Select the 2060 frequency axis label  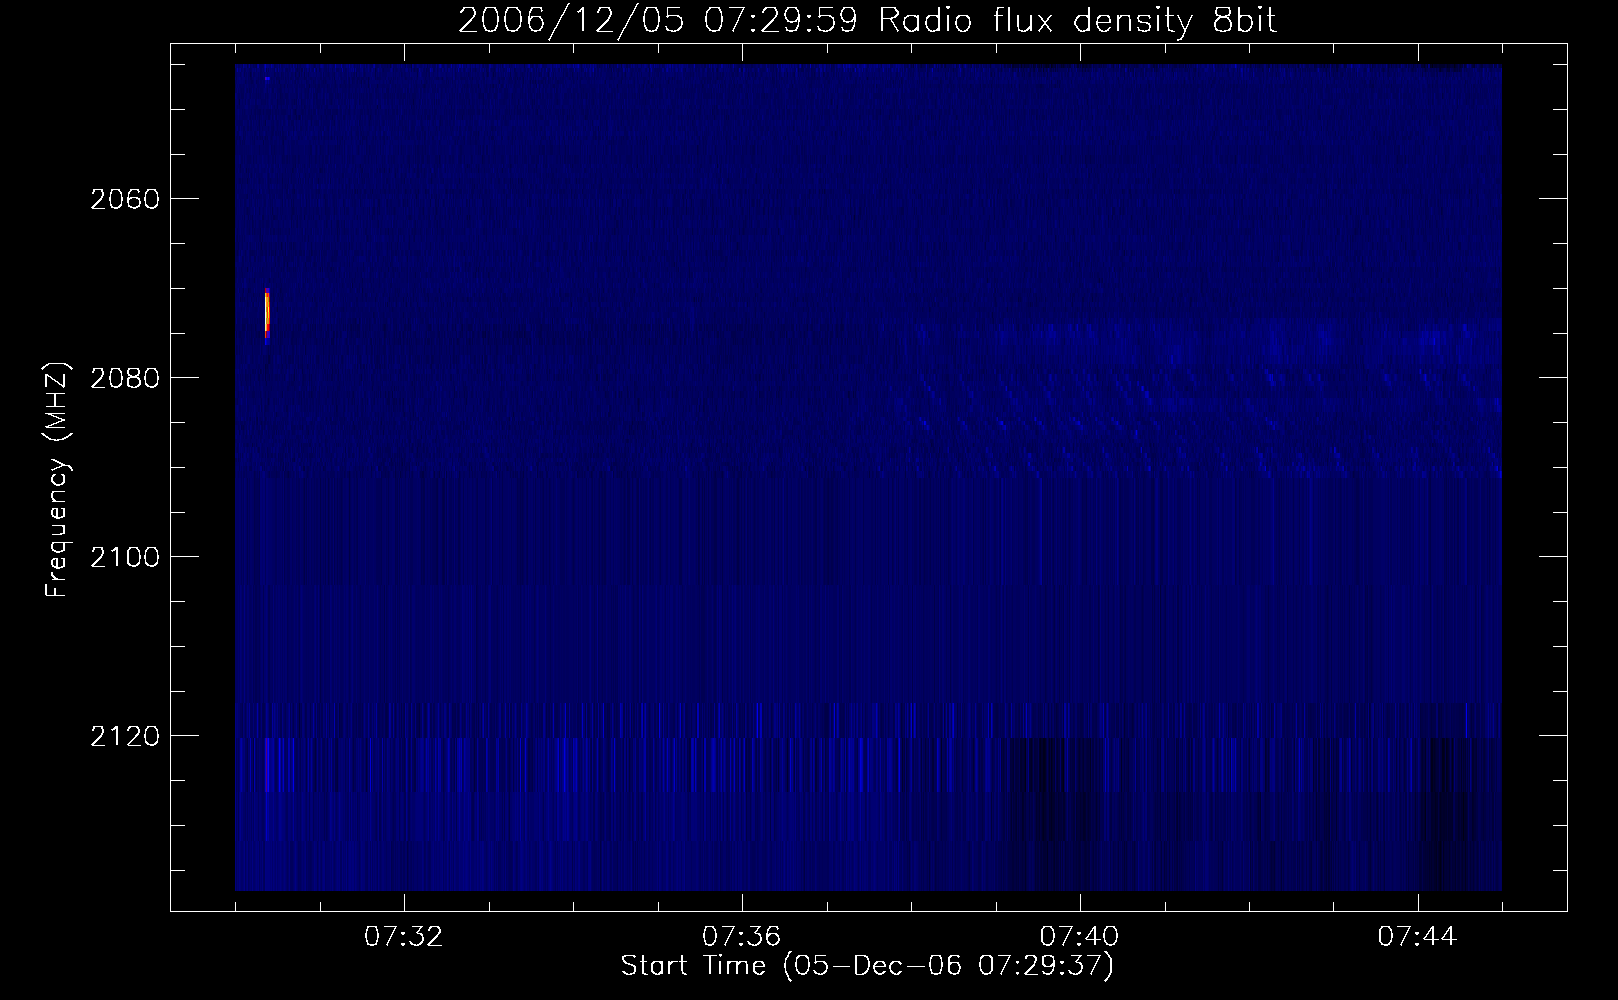125,199
